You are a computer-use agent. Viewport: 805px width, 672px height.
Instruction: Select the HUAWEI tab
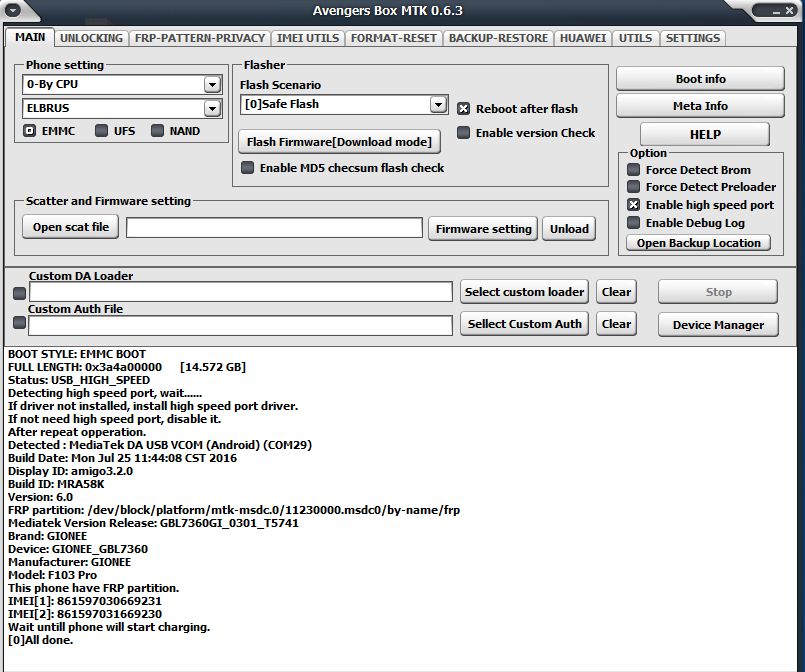(583, 38)
